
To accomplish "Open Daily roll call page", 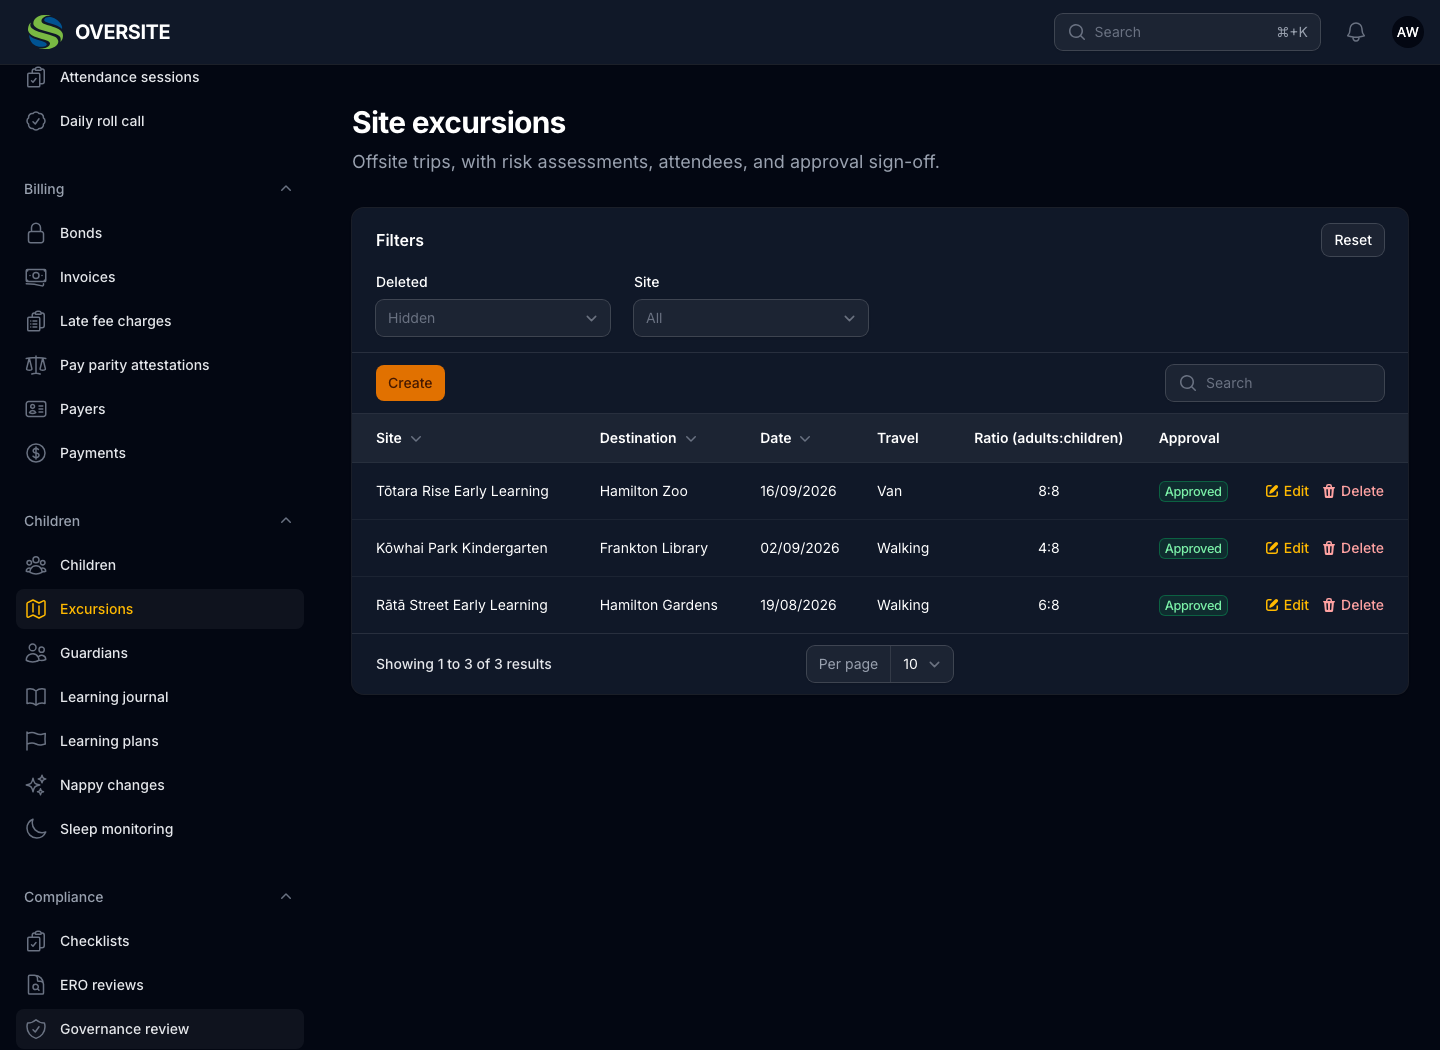I will pyautogui.click(x=160, y=121).
